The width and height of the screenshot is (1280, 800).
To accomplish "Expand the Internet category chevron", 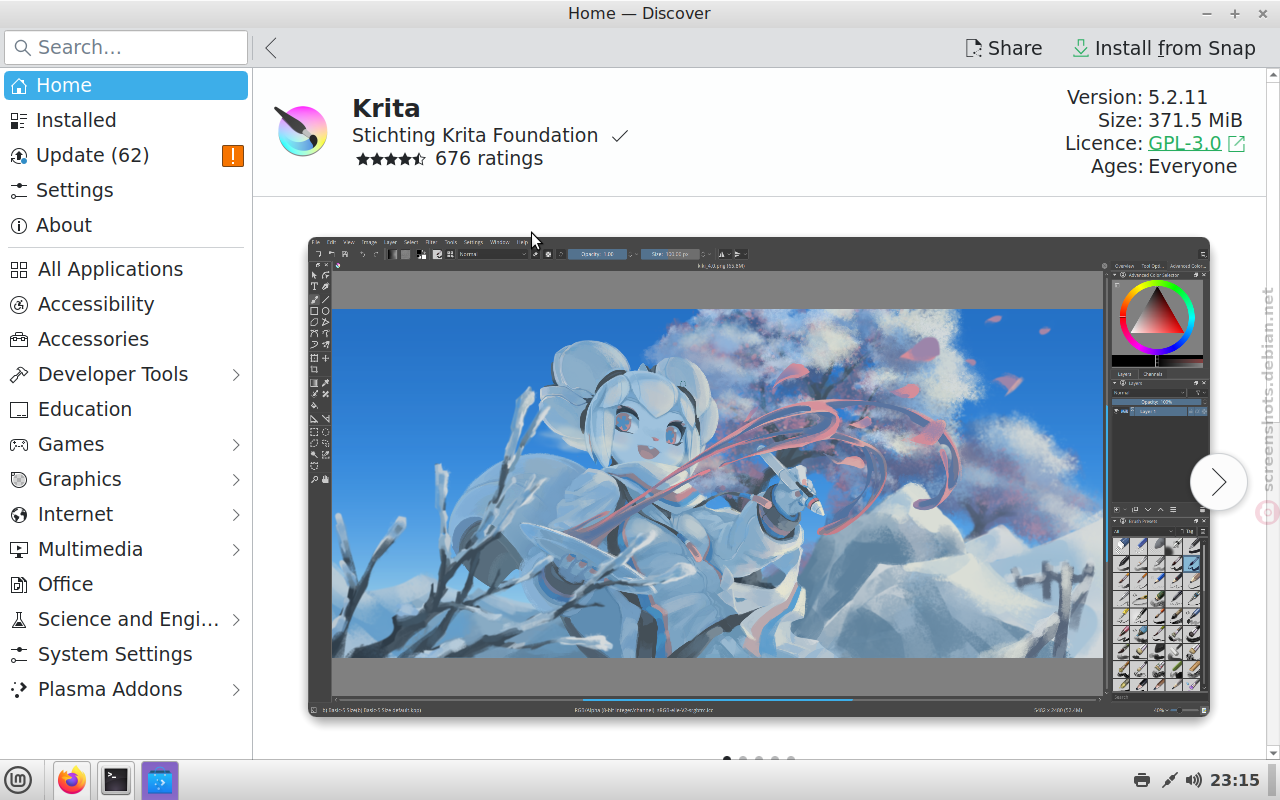I will pyautogui.click(x=236, y=514).
